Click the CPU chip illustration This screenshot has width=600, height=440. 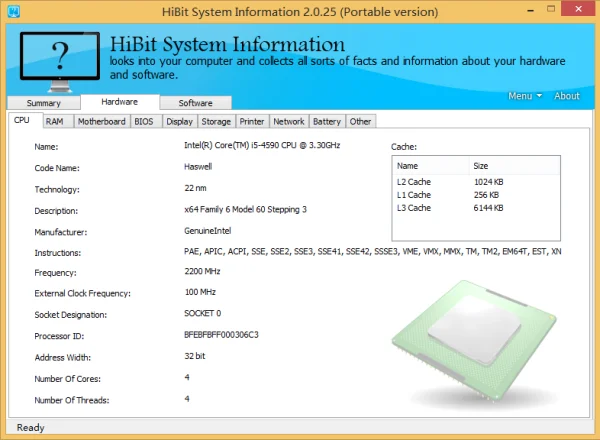click(x=474, y=341)
